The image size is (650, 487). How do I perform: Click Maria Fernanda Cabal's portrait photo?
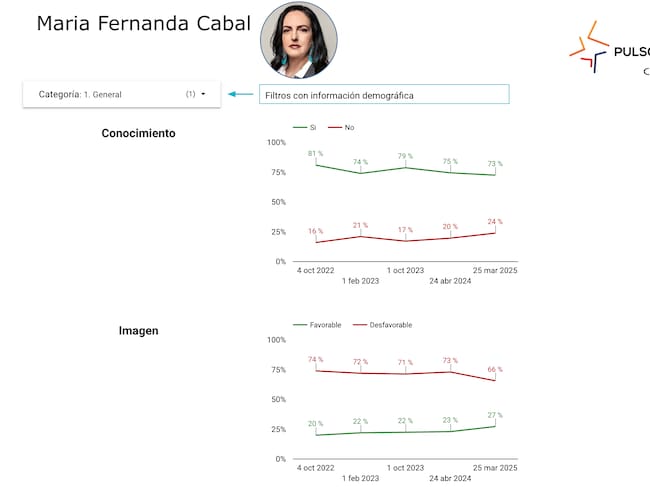pyautogui.click(x=298, y=40)
